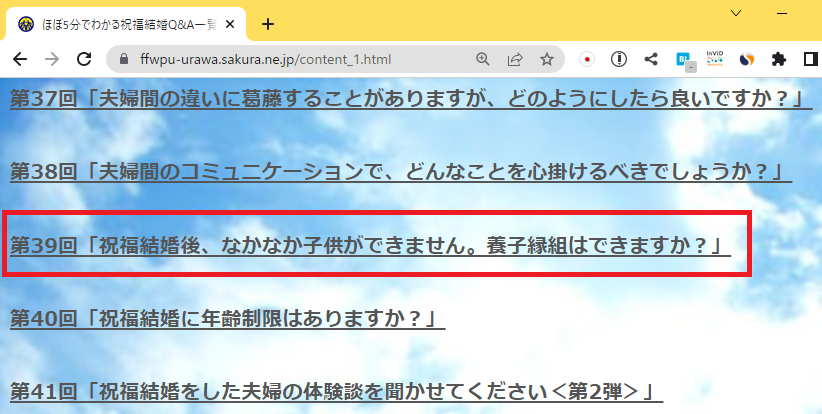Go forward using the forward arrow

click(x=52, y=59)
